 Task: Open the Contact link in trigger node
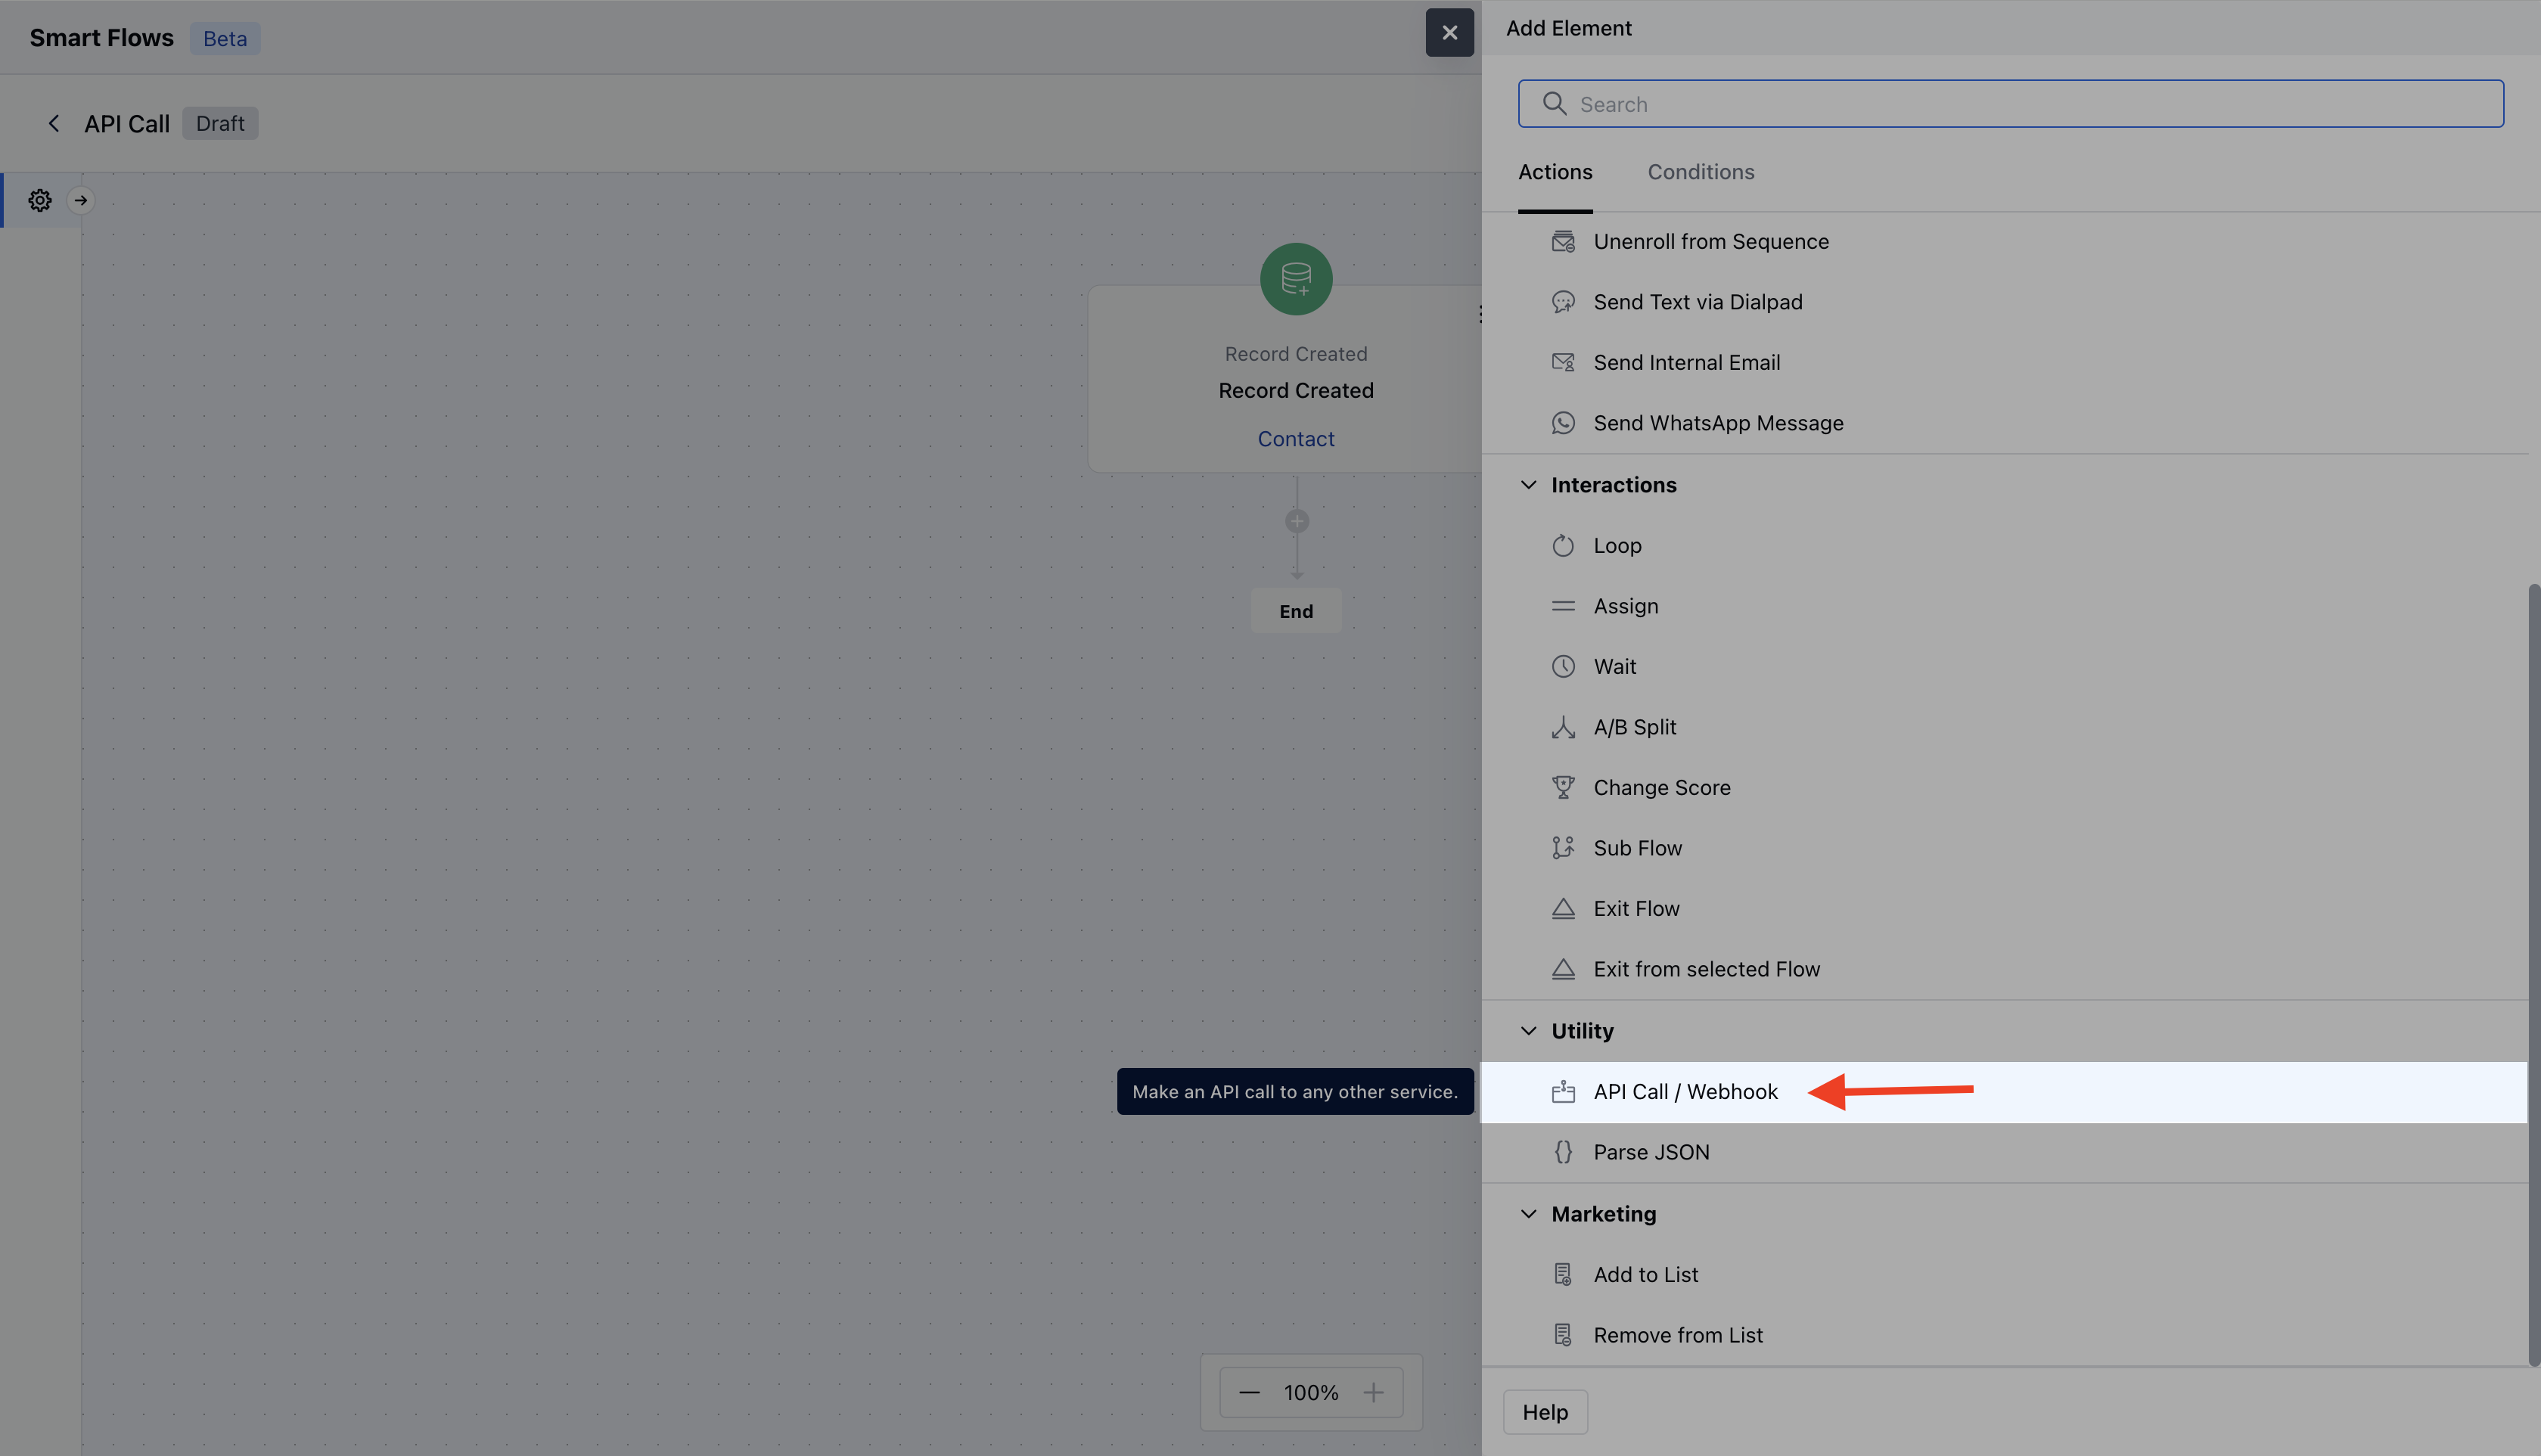click(x=1296, y=439)
